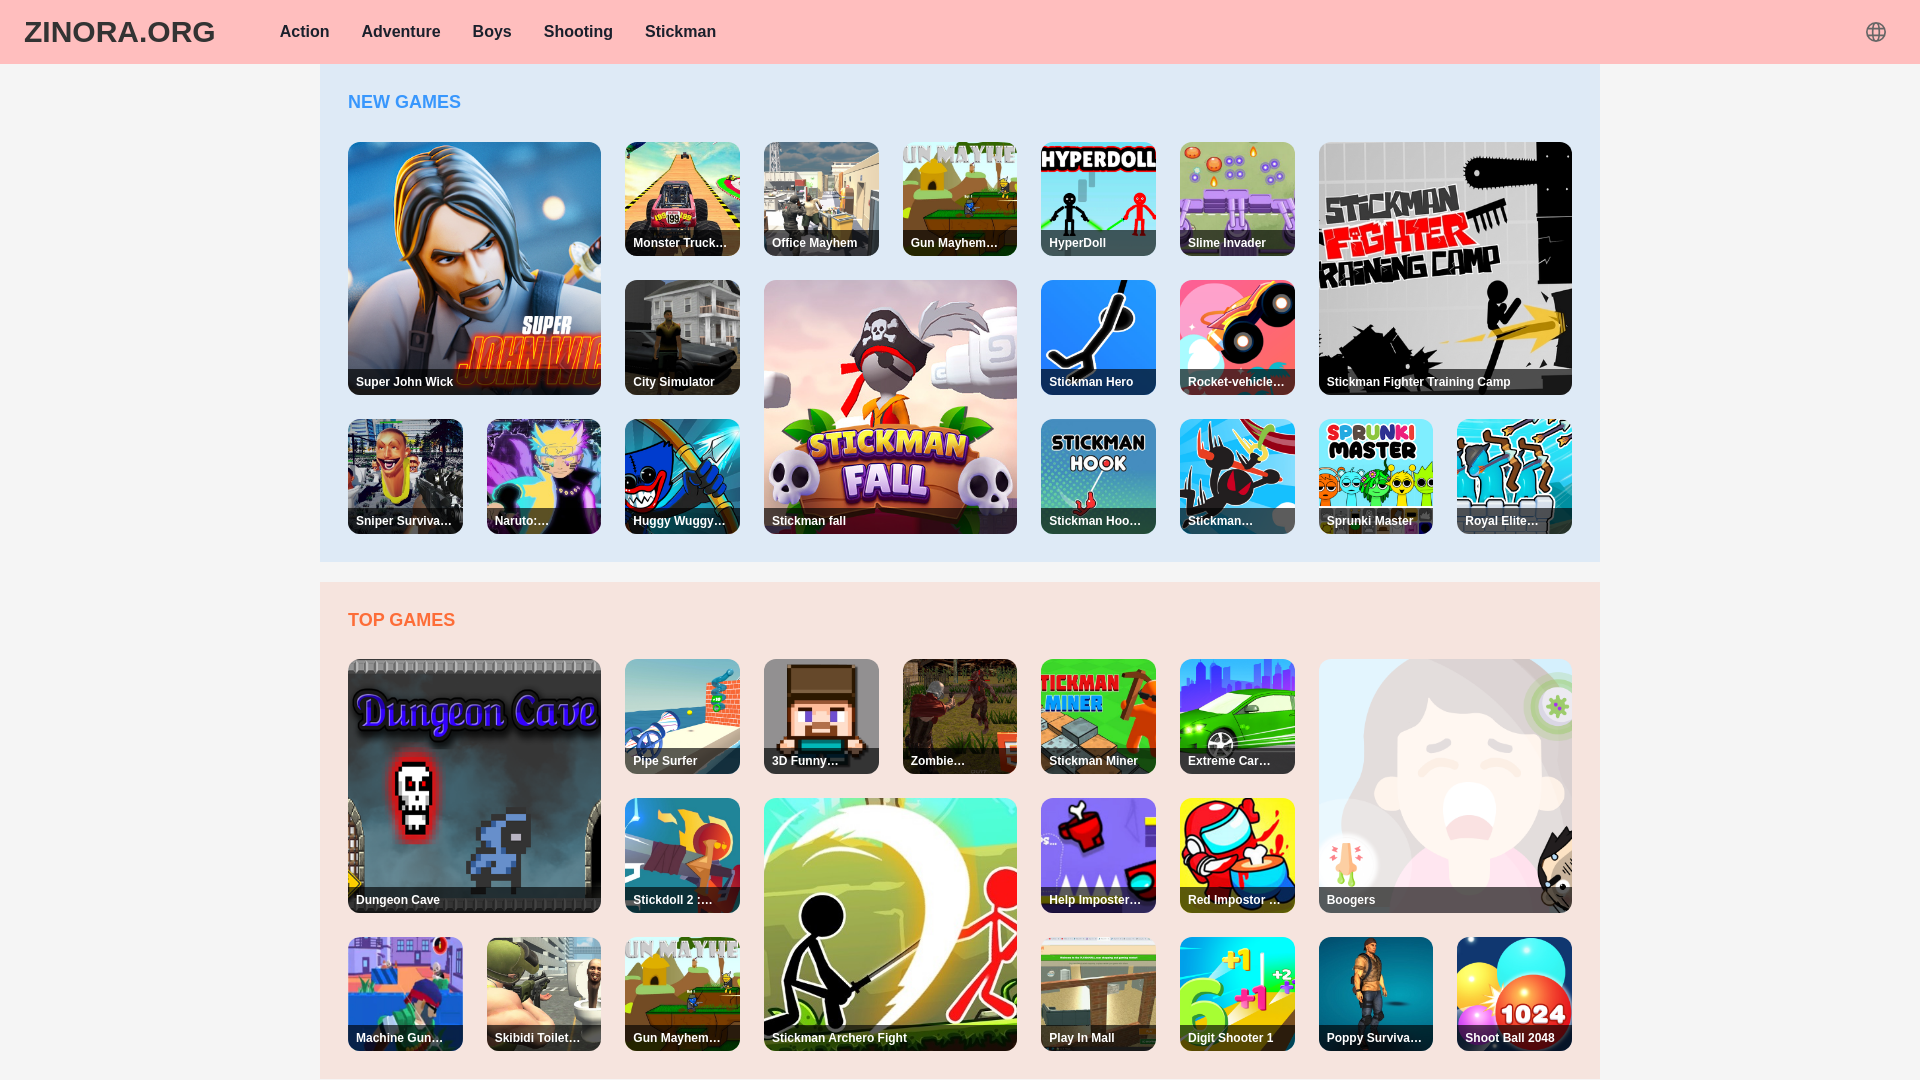Go to Stickman category
This screenshot has height=1080, width=1920.
click(680, 32)
